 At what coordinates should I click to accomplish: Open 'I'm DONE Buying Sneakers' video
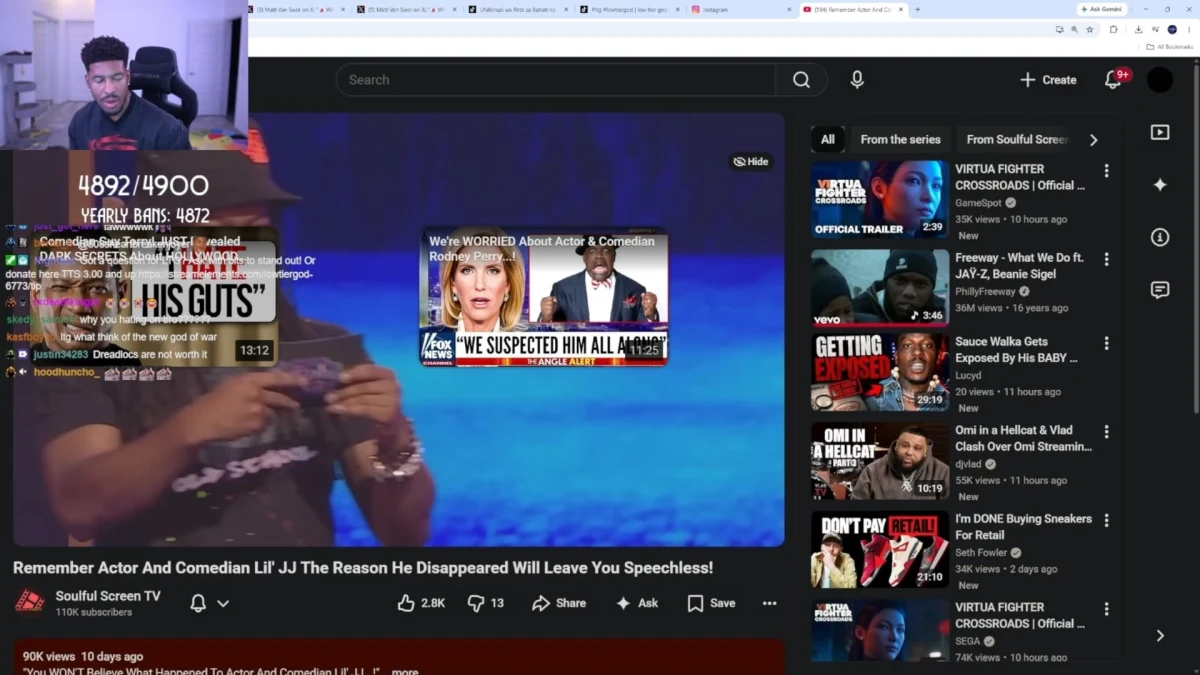coord(1023,527)
